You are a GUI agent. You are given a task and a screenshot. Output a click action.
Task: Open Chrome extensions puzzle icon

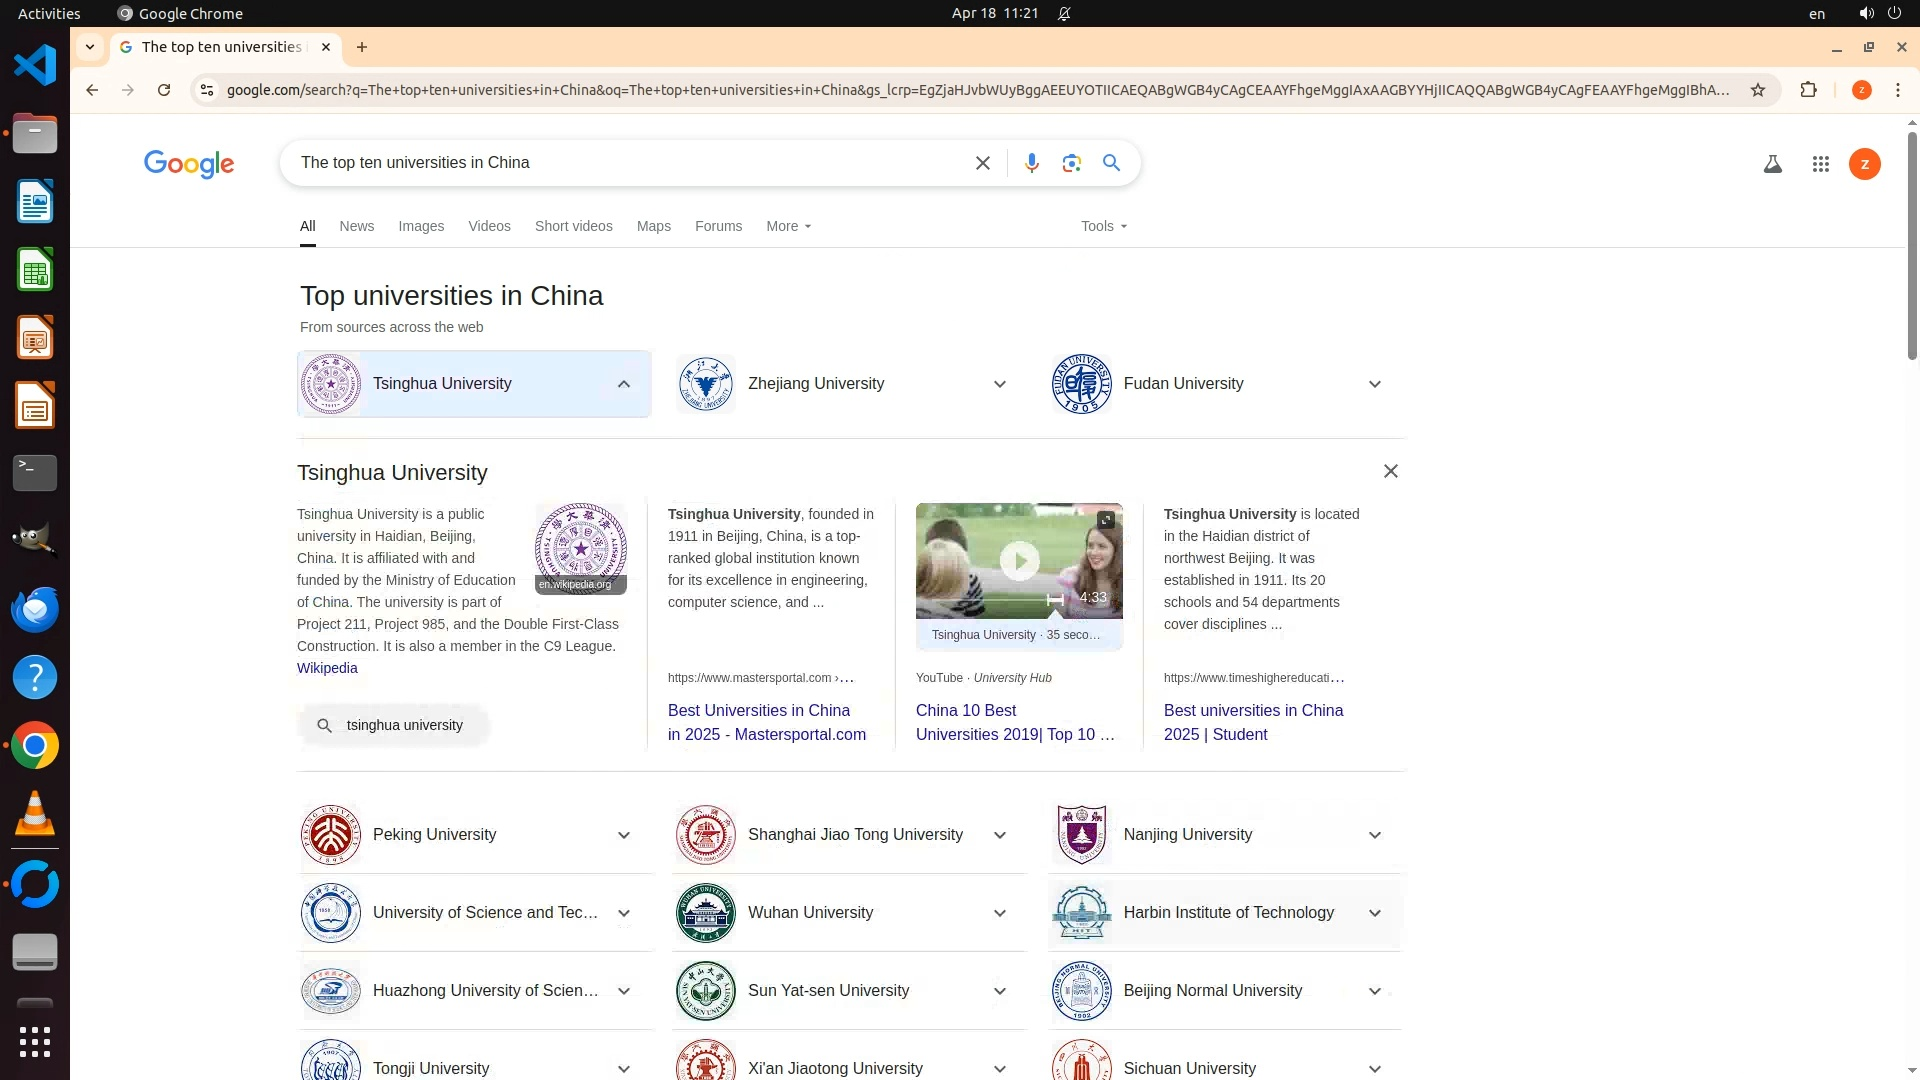[x=1808, y=90]
